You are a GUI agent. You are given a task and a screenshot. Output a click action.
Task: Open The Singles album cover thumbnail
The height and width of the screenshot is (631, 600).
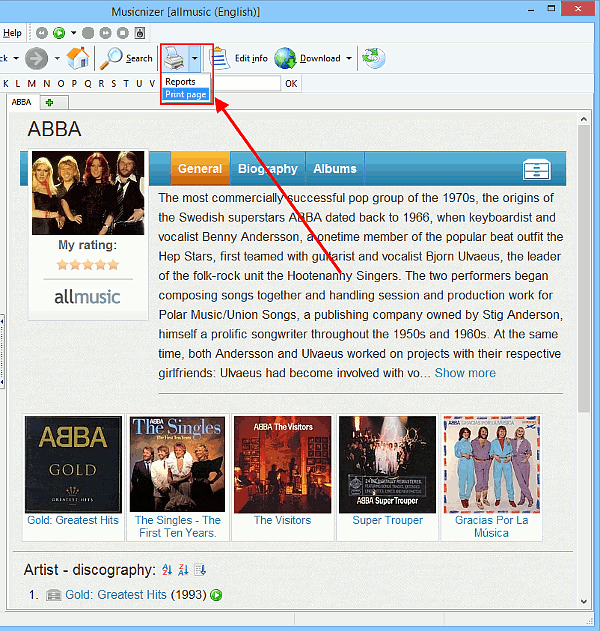pyautogui.click(x=177, y=464)
